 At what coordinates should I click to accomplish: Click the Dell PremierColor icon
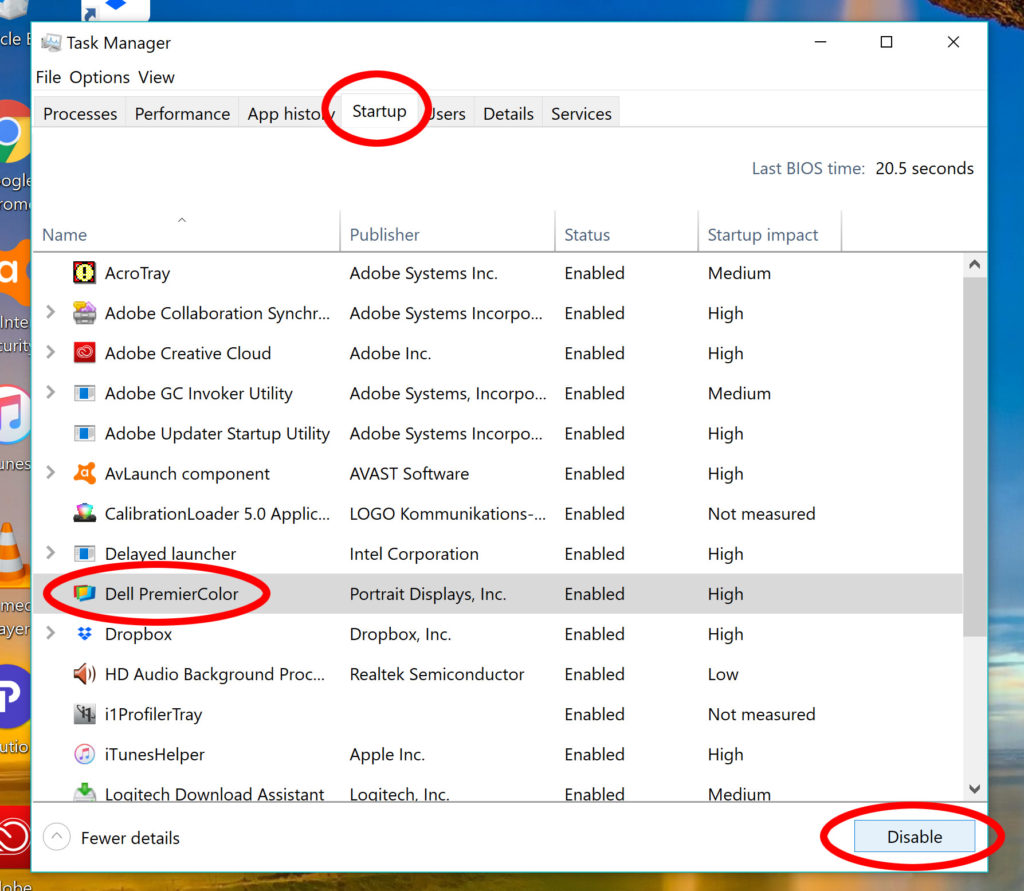85,594
